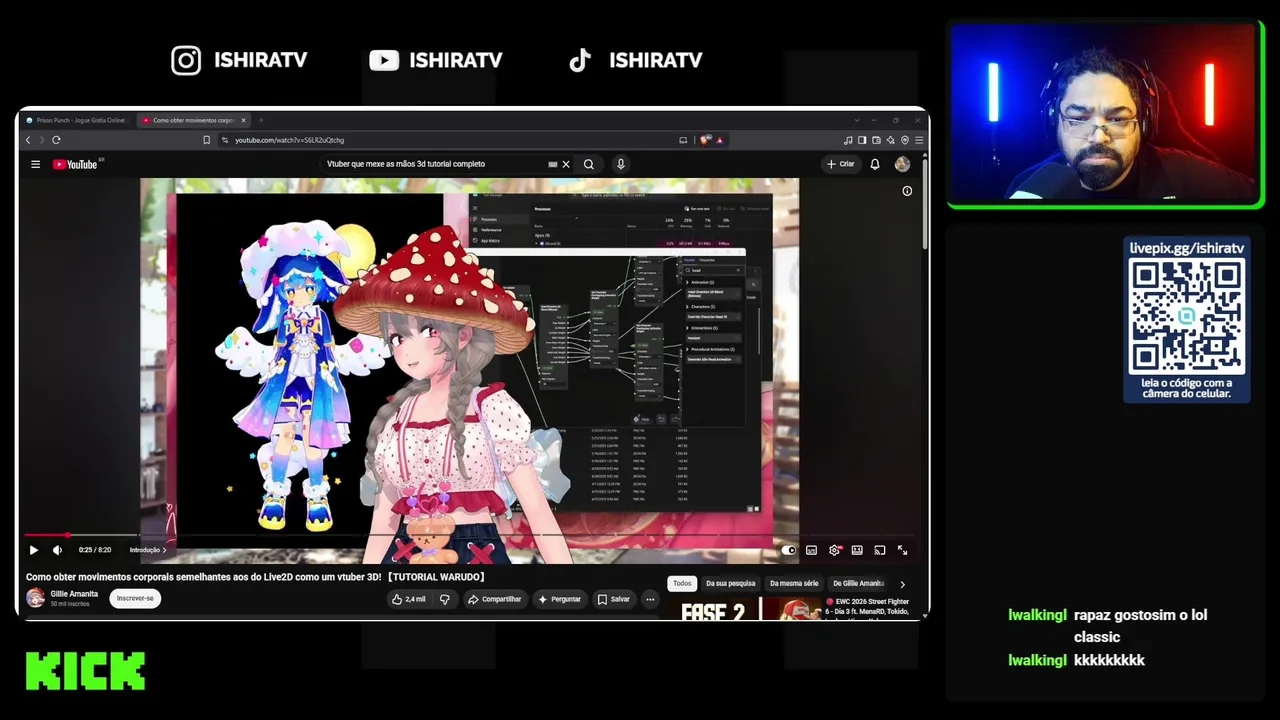Image resolution: width=1280 pixels, height=720 pixels.
Task: Focus the YouTube search input field
Action: 435,164
